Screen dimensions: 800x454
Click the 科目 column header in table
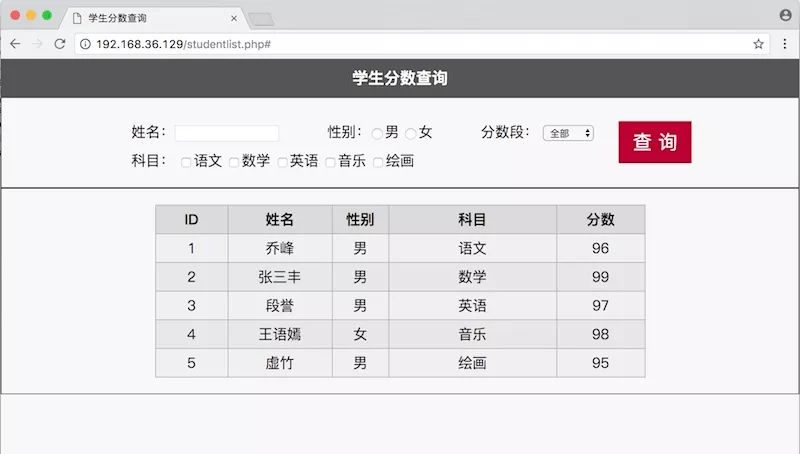click(472, 219)
